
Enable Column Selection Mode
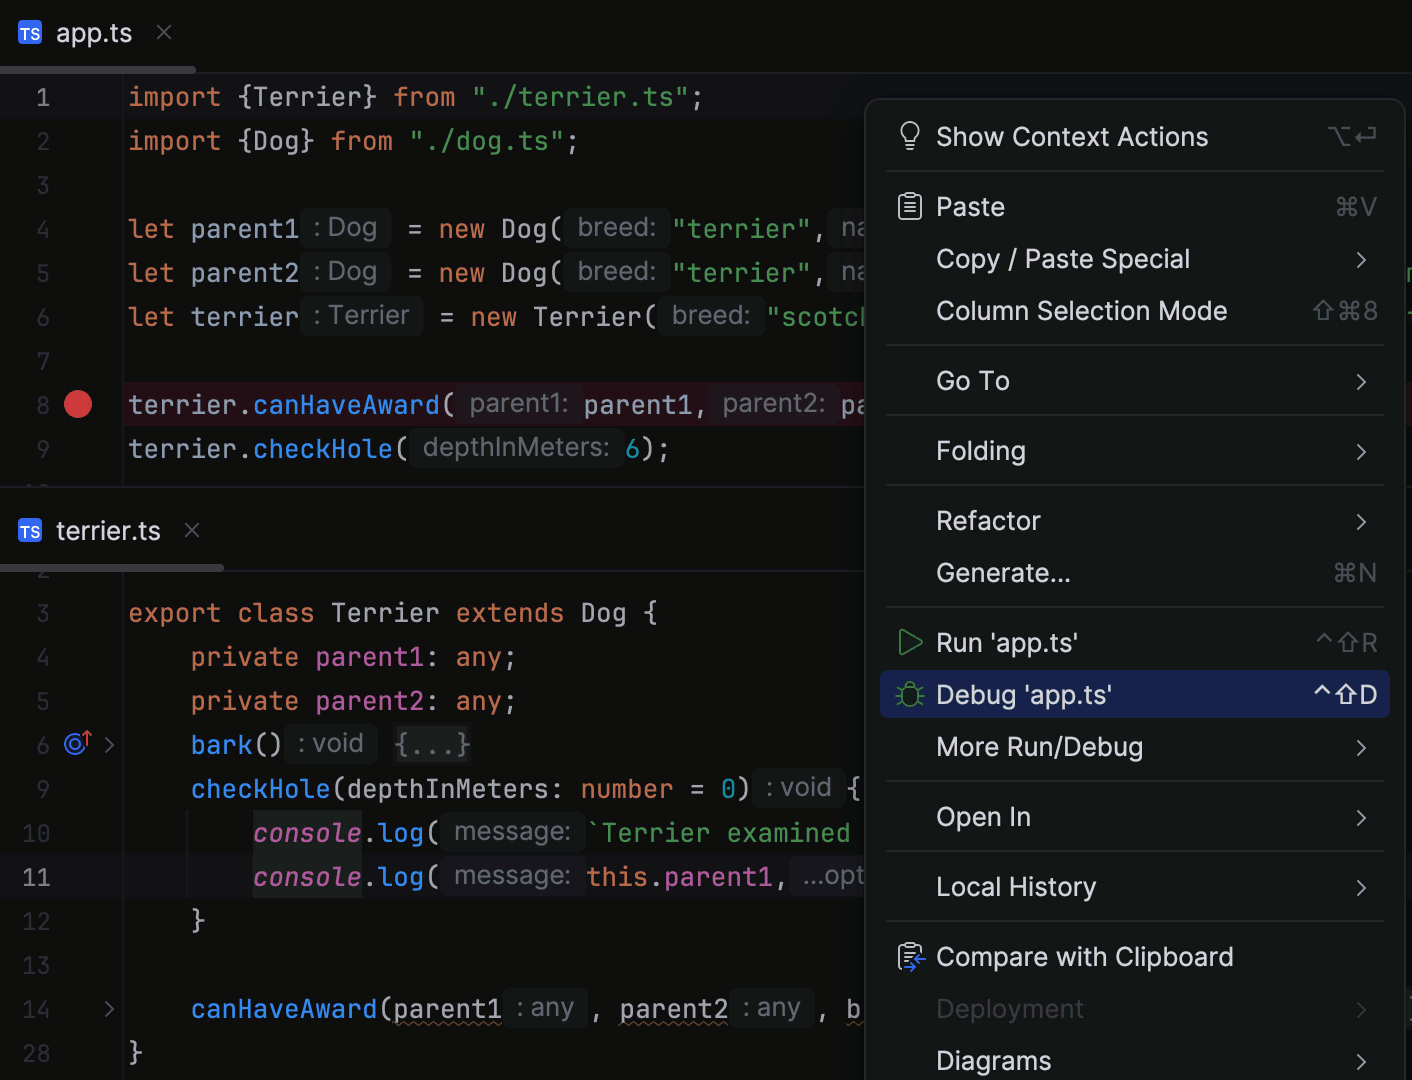[x=1081, y=311]
